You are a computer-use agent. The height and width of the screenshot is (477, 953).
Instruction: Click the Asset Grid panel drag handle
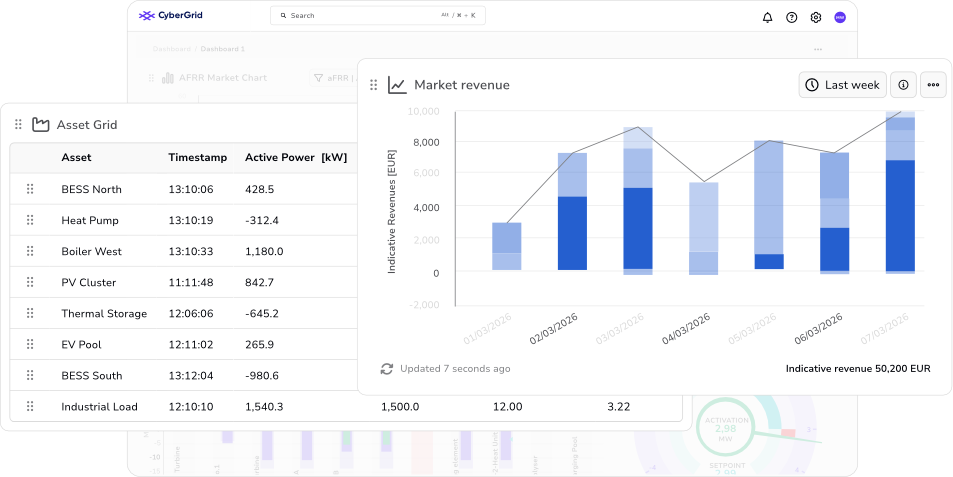(18, 125)
